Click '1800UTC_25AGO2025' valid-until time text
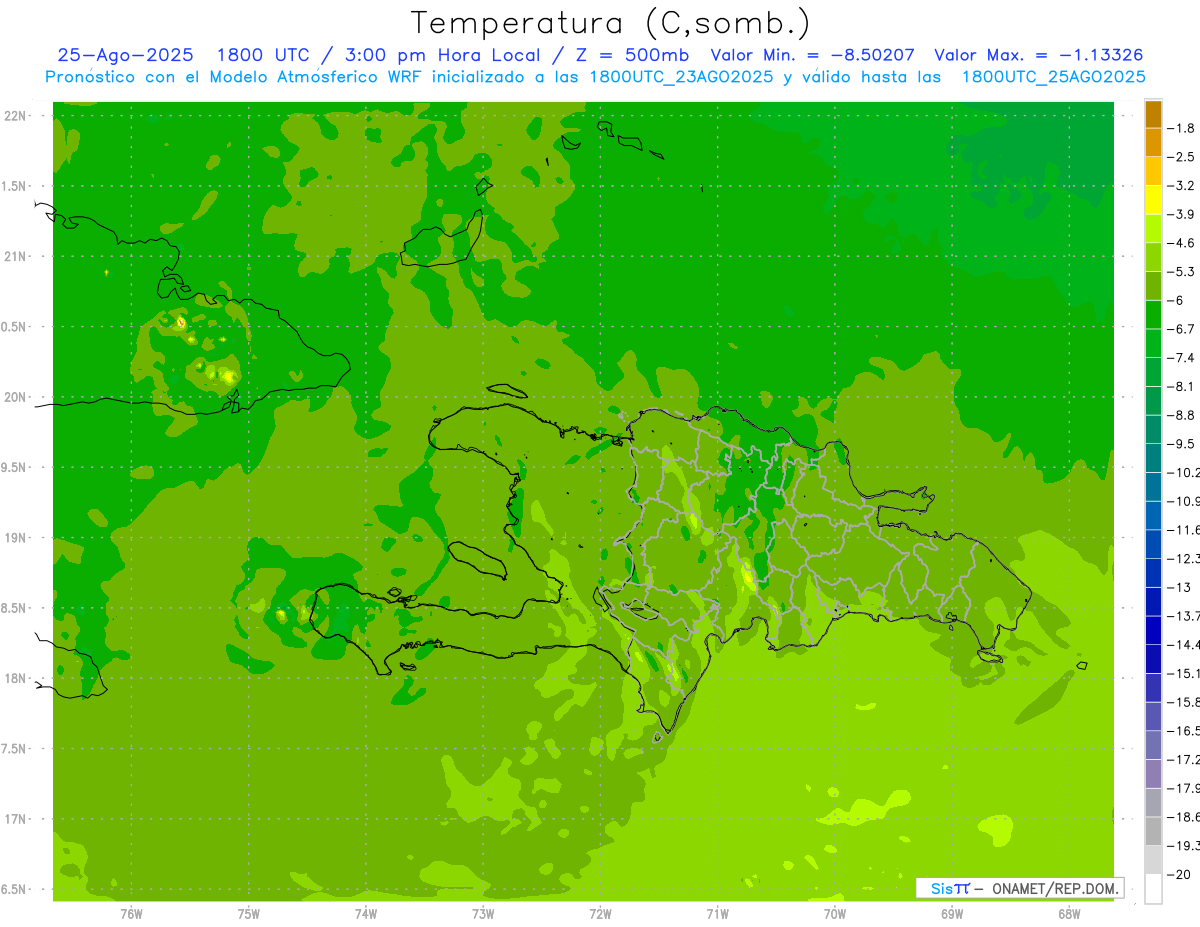The image size is (1200, 927). 1054,77
